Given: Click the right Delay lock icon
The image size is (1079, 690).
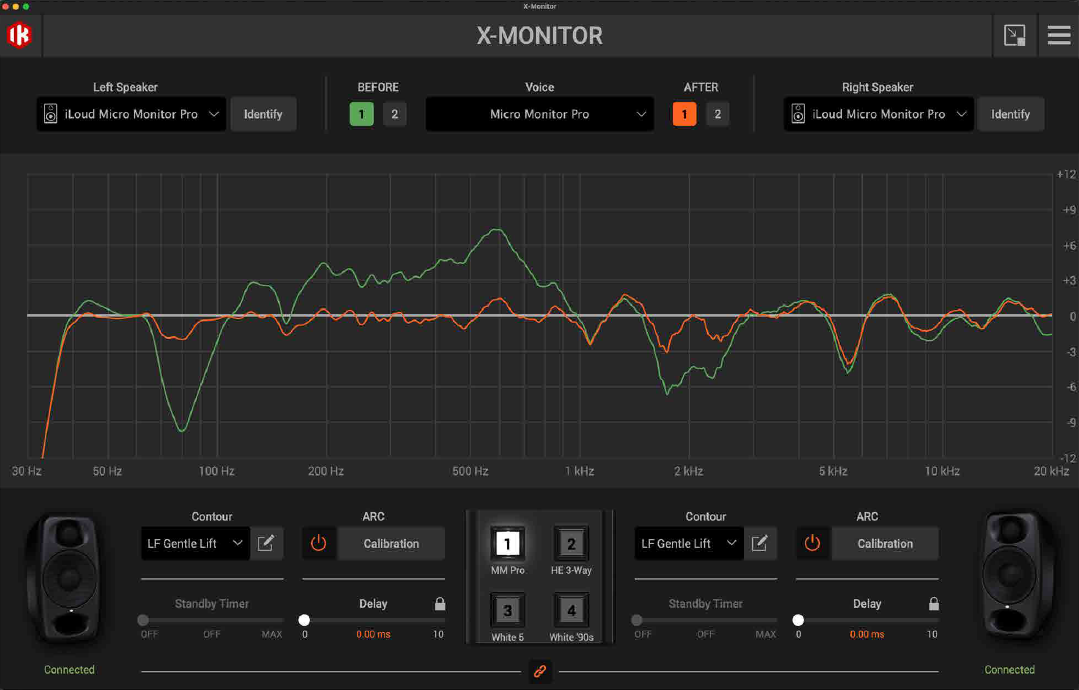Looking at the screenshot, I should [934, 604].
